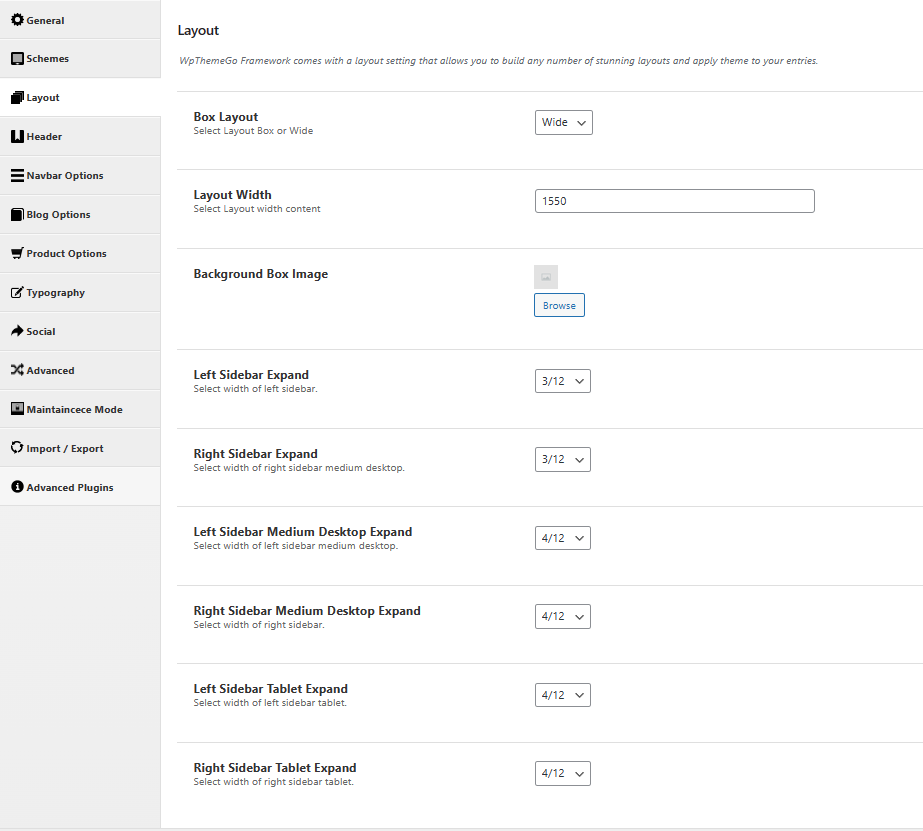The image size is (923, 831).
Task: Click the Social share arrow icon
Action: [18, 331]
